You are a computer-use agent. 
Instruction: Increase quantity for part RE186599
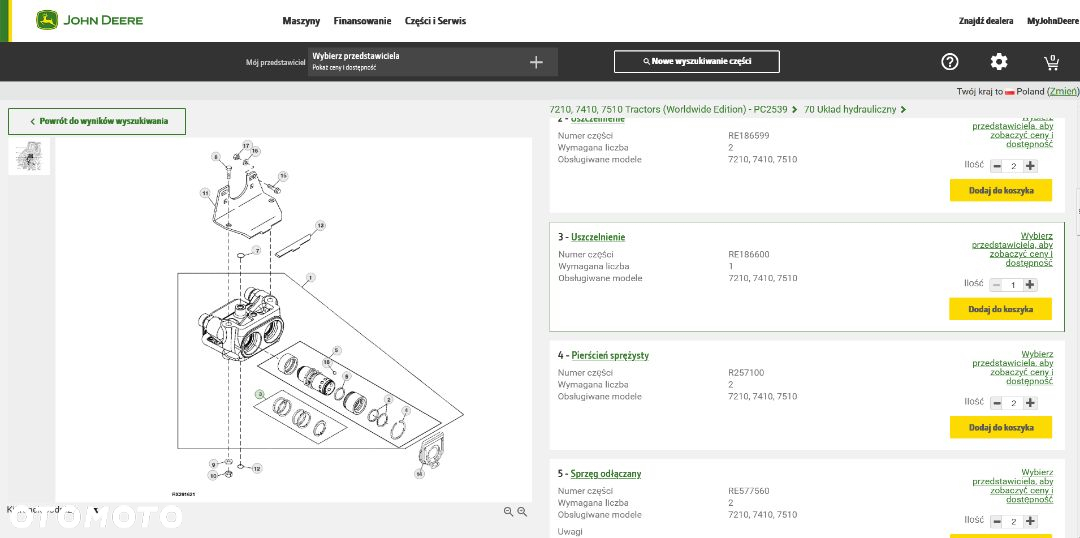pos(1030,166)
